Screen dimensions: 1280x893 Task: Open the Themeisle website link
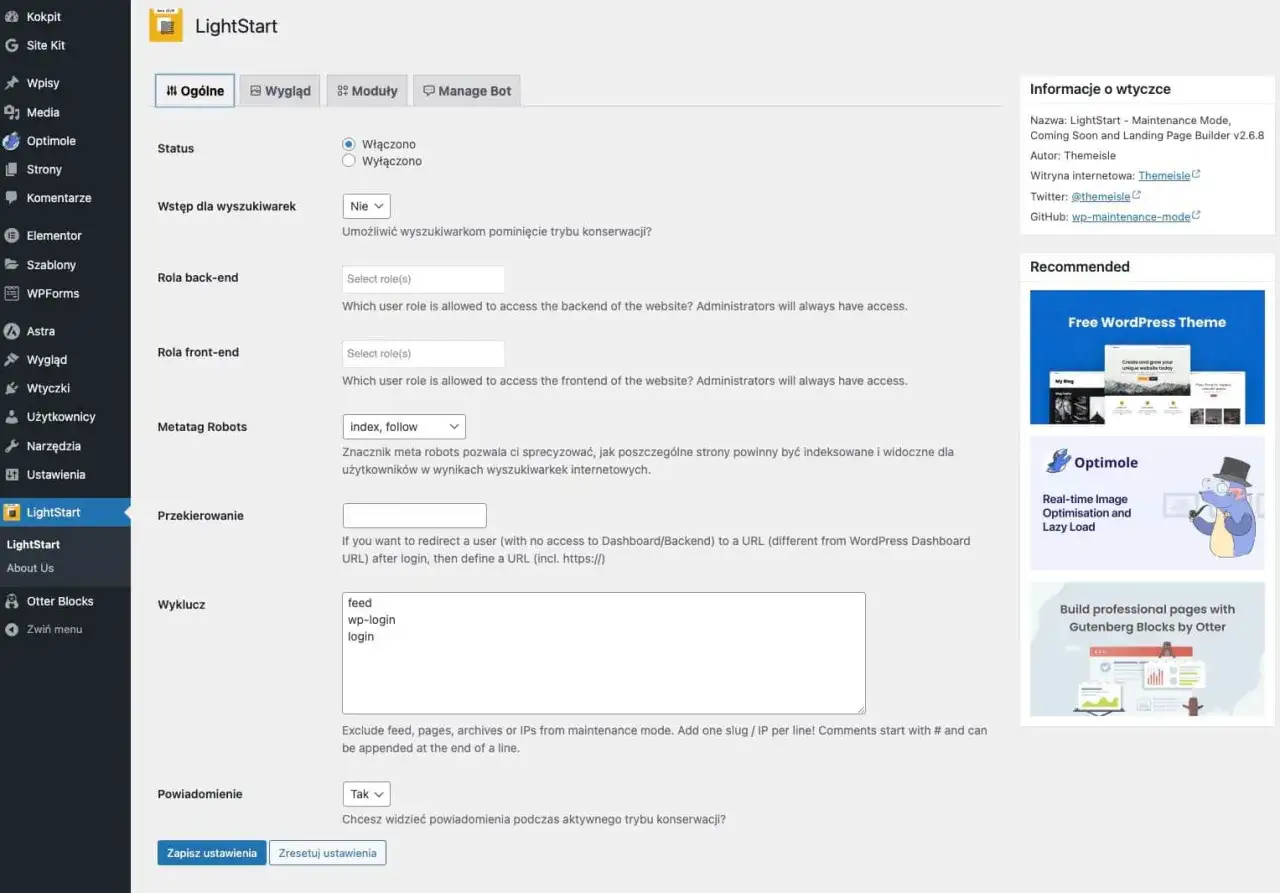tap(1164, 176)
